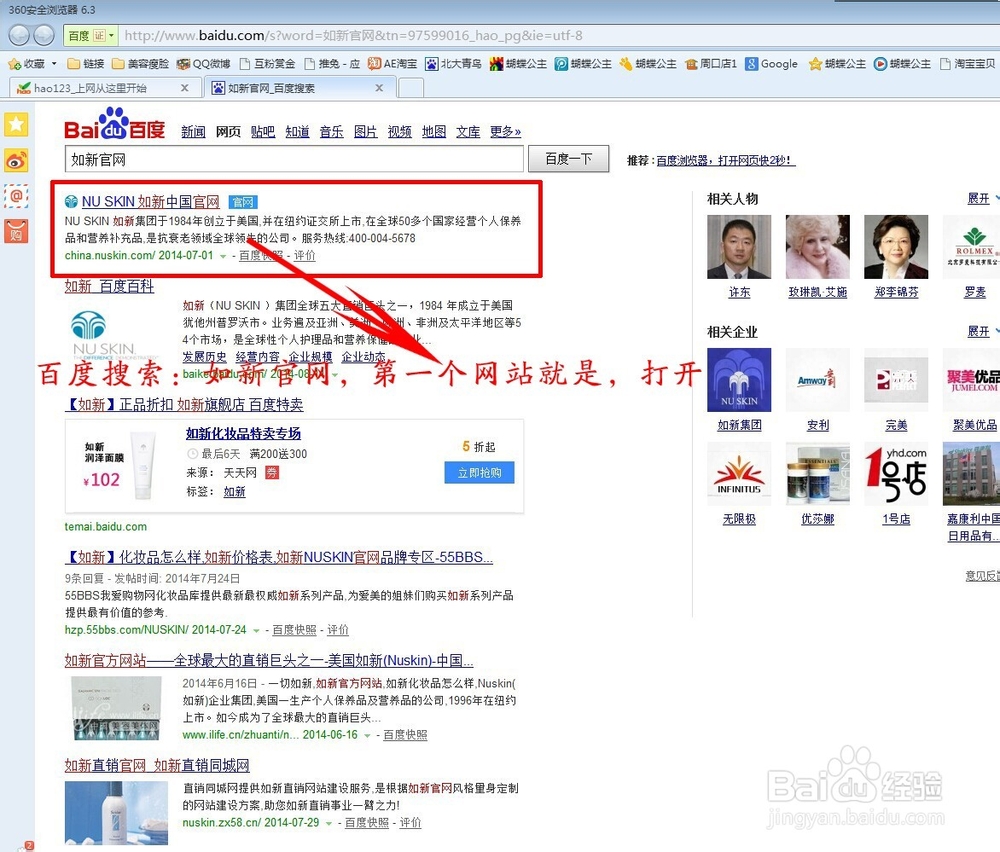
Task: Expand arrow next to hzp.55bbs.com result
Action: click(256, 631)
